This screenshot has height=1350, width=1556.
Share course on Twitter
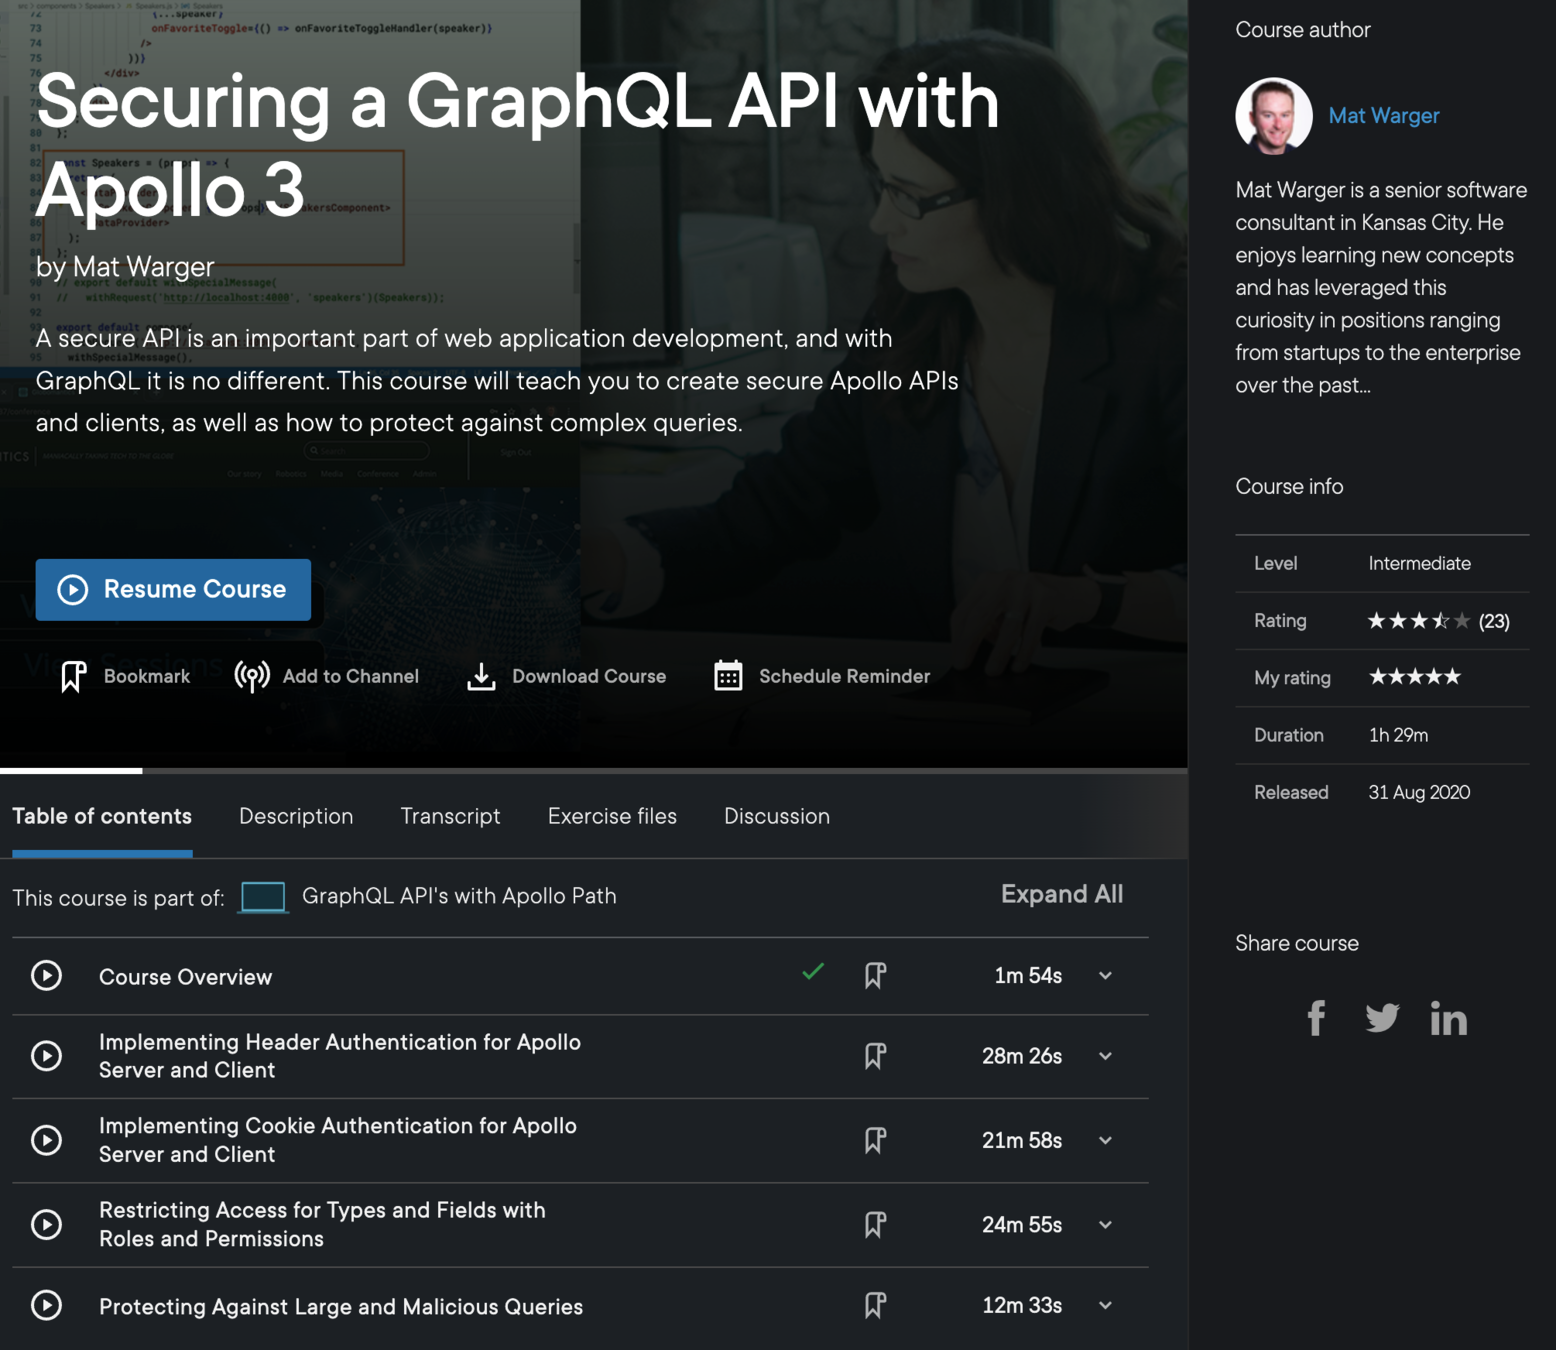coord(1382,1018)
